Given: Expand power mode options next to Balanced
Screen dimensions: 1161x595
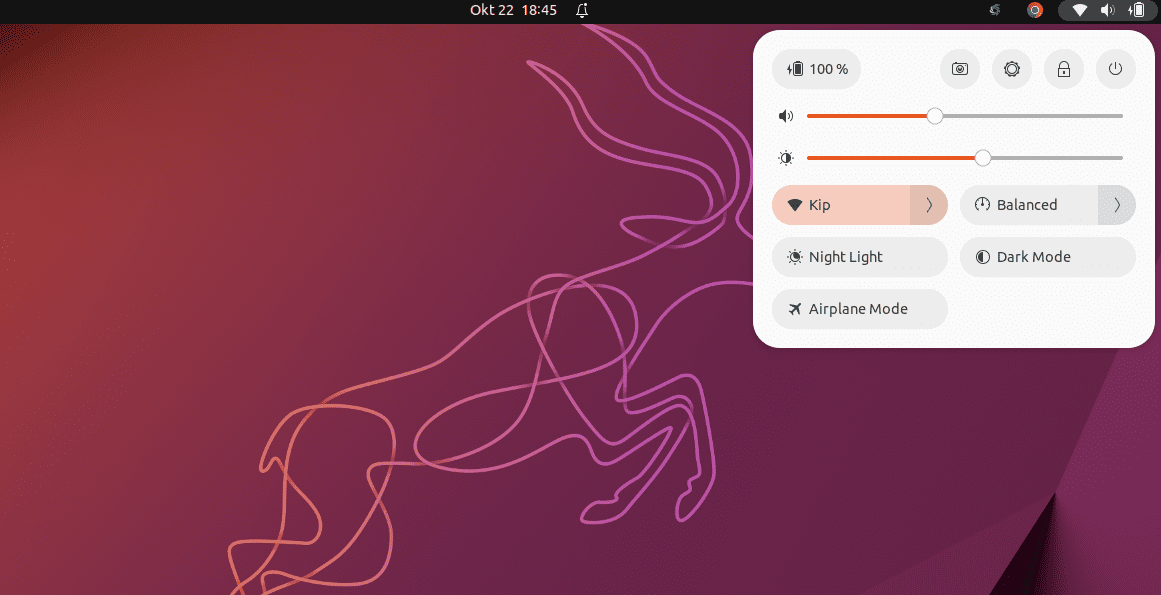Looking at the screenshot, I should coord(1117,205).
